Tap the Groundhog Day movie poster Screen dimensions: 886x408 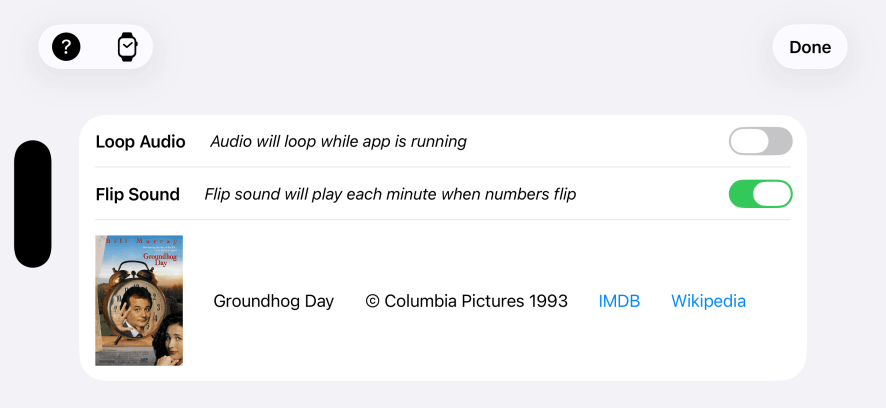139,301
